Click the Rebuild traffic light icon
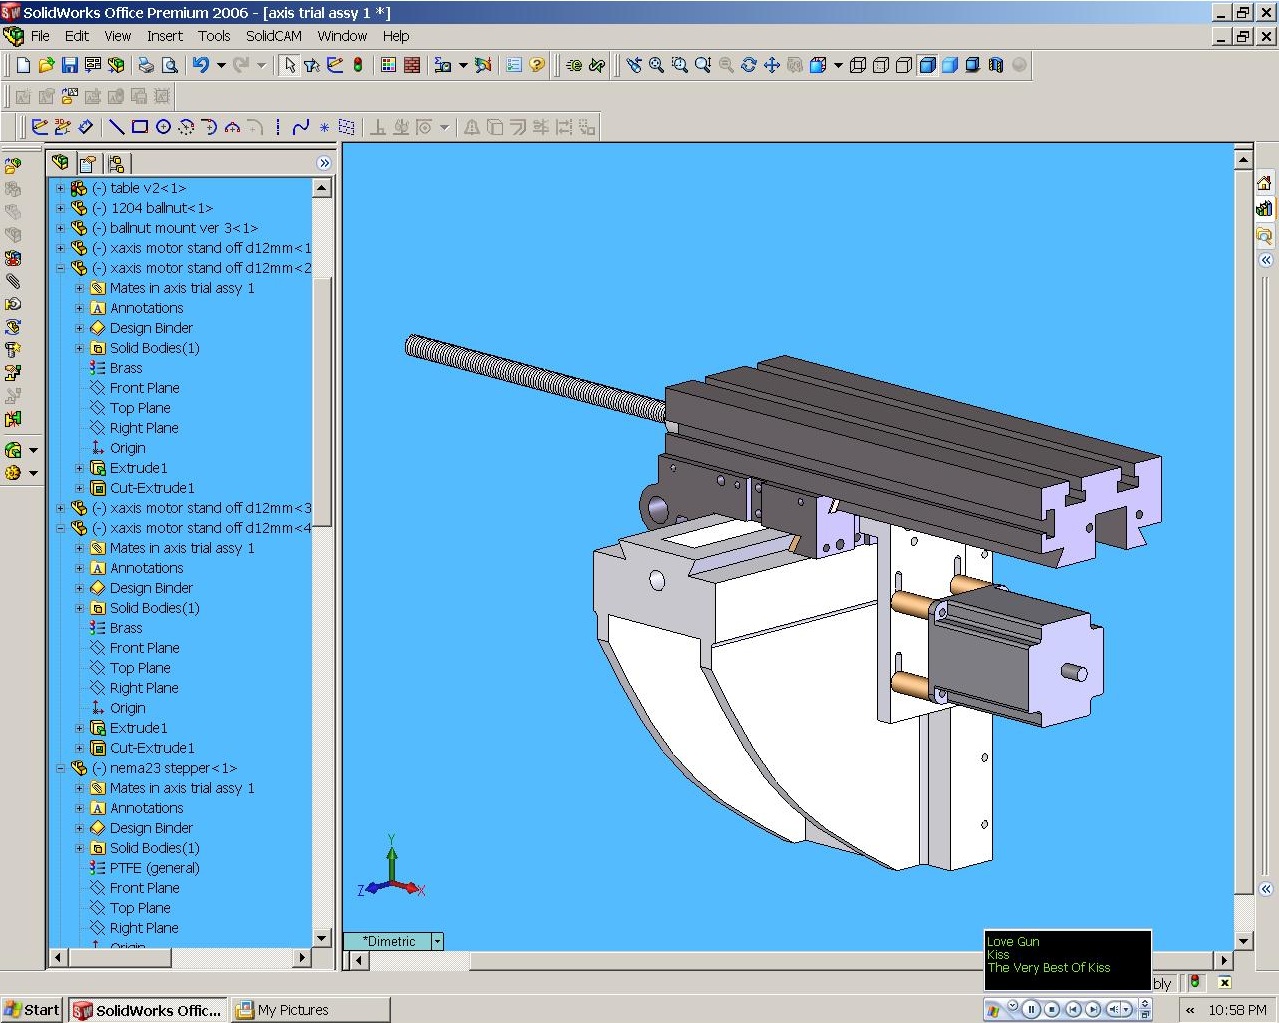1279x1023 pixels. pyautogui.click(x=358, y=65)
